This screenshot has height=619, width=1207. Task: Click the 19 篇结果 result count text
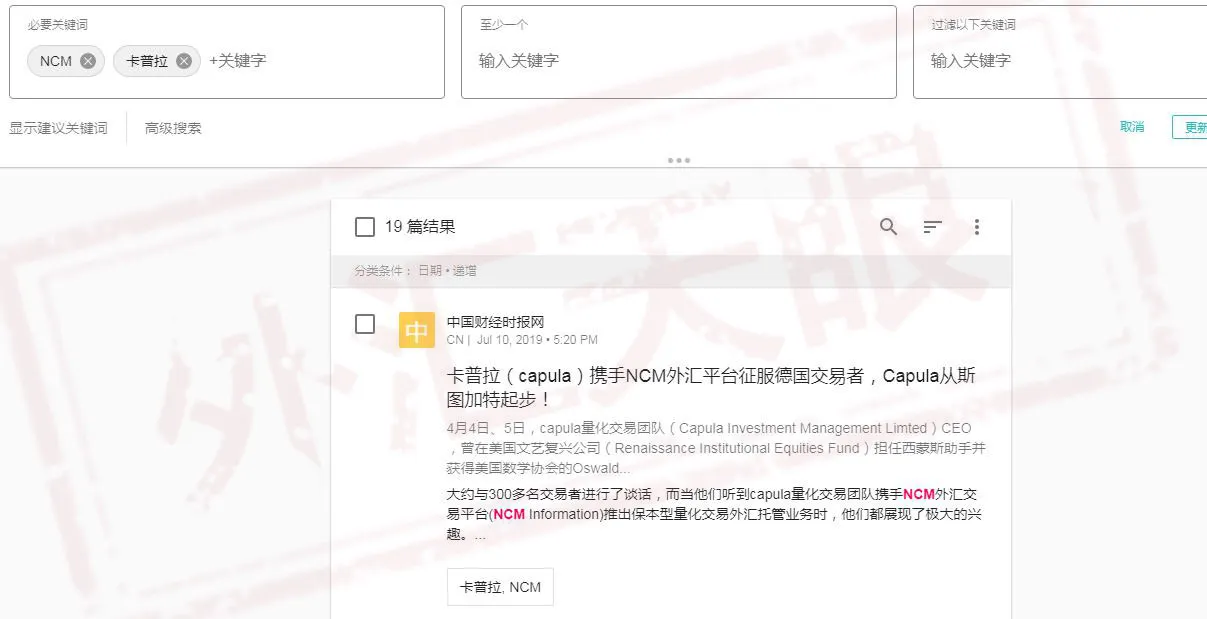click(420, 227)
